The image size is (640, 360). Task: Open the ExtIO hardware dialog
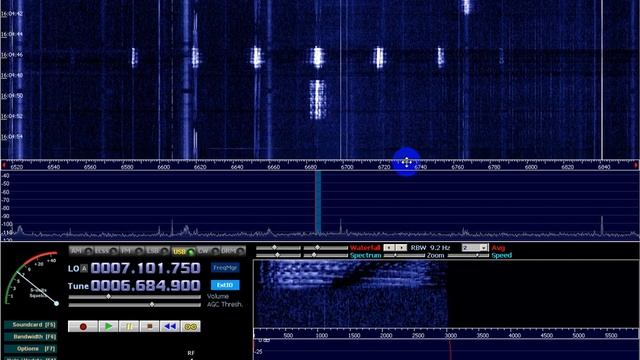(x=225, y=285)
